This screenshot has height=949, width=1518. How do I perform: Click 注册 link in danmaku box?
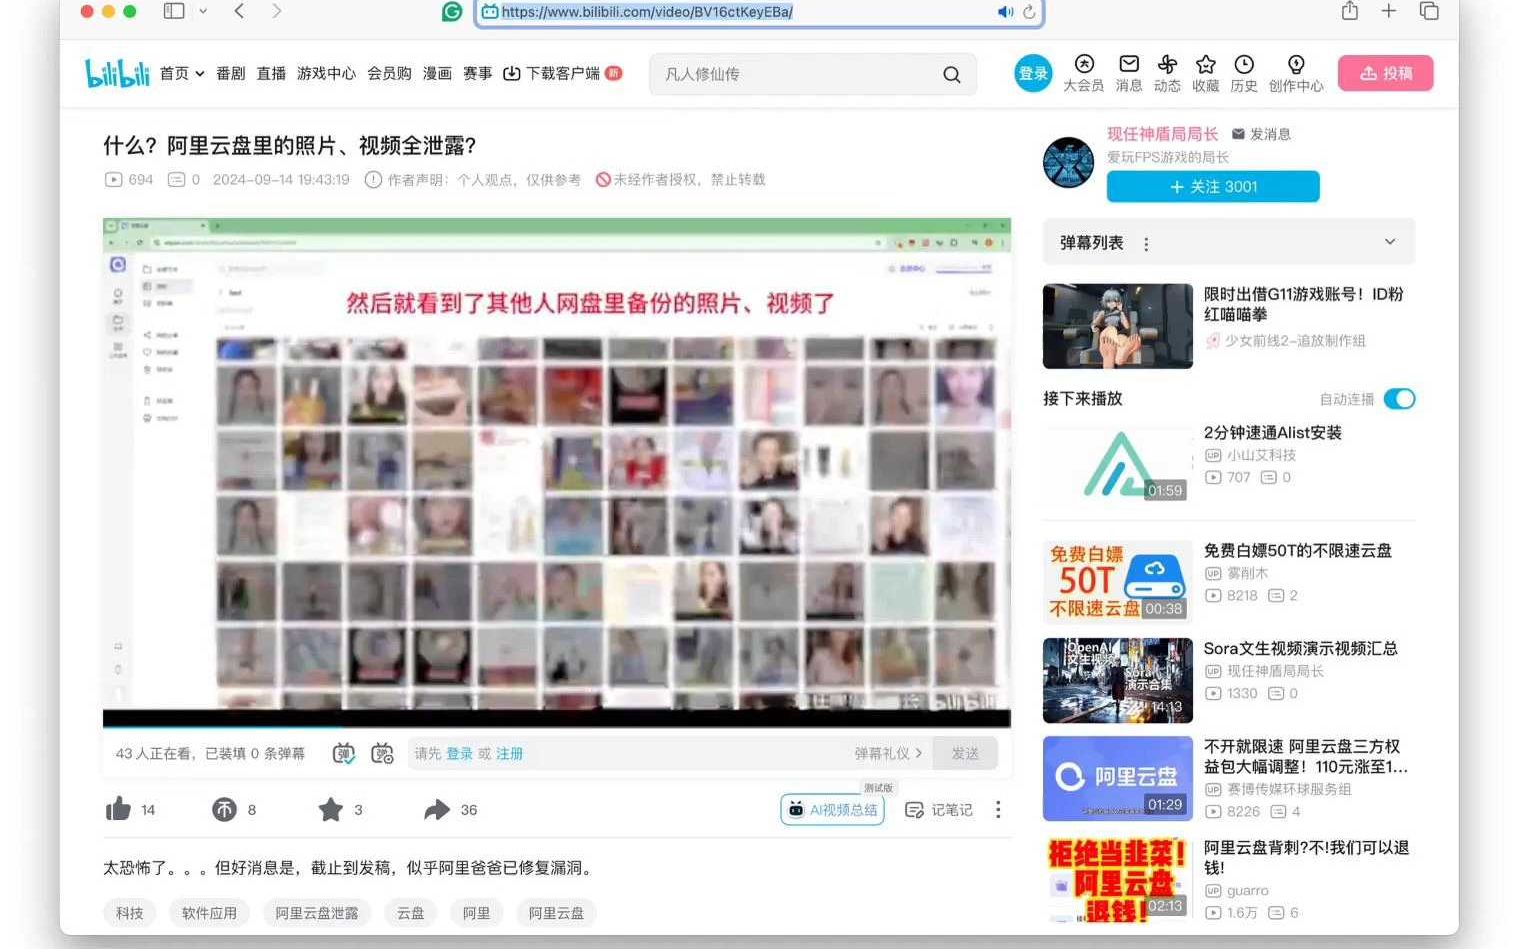coord(509,753)
